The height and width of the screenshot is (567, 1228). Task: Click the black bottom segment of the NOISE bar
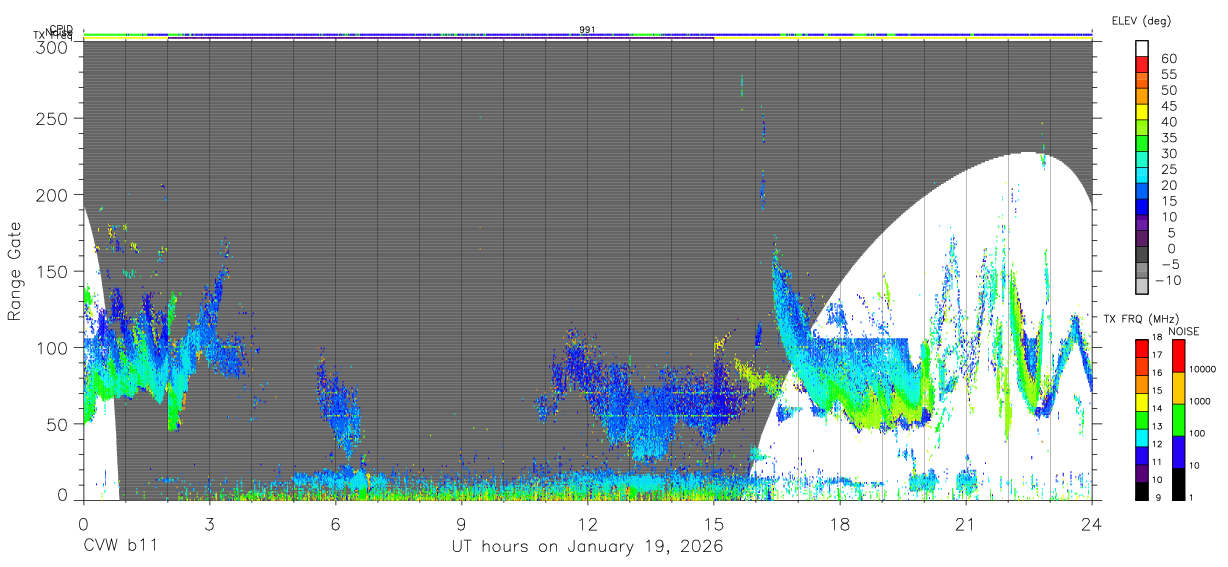click(1179, 483)
